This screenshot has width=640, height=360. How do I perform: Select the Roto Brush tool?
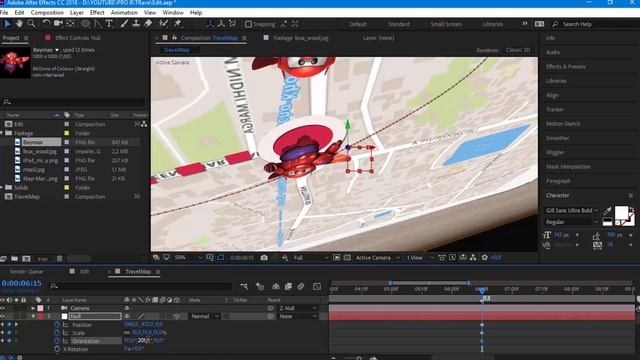click(163, 24)
